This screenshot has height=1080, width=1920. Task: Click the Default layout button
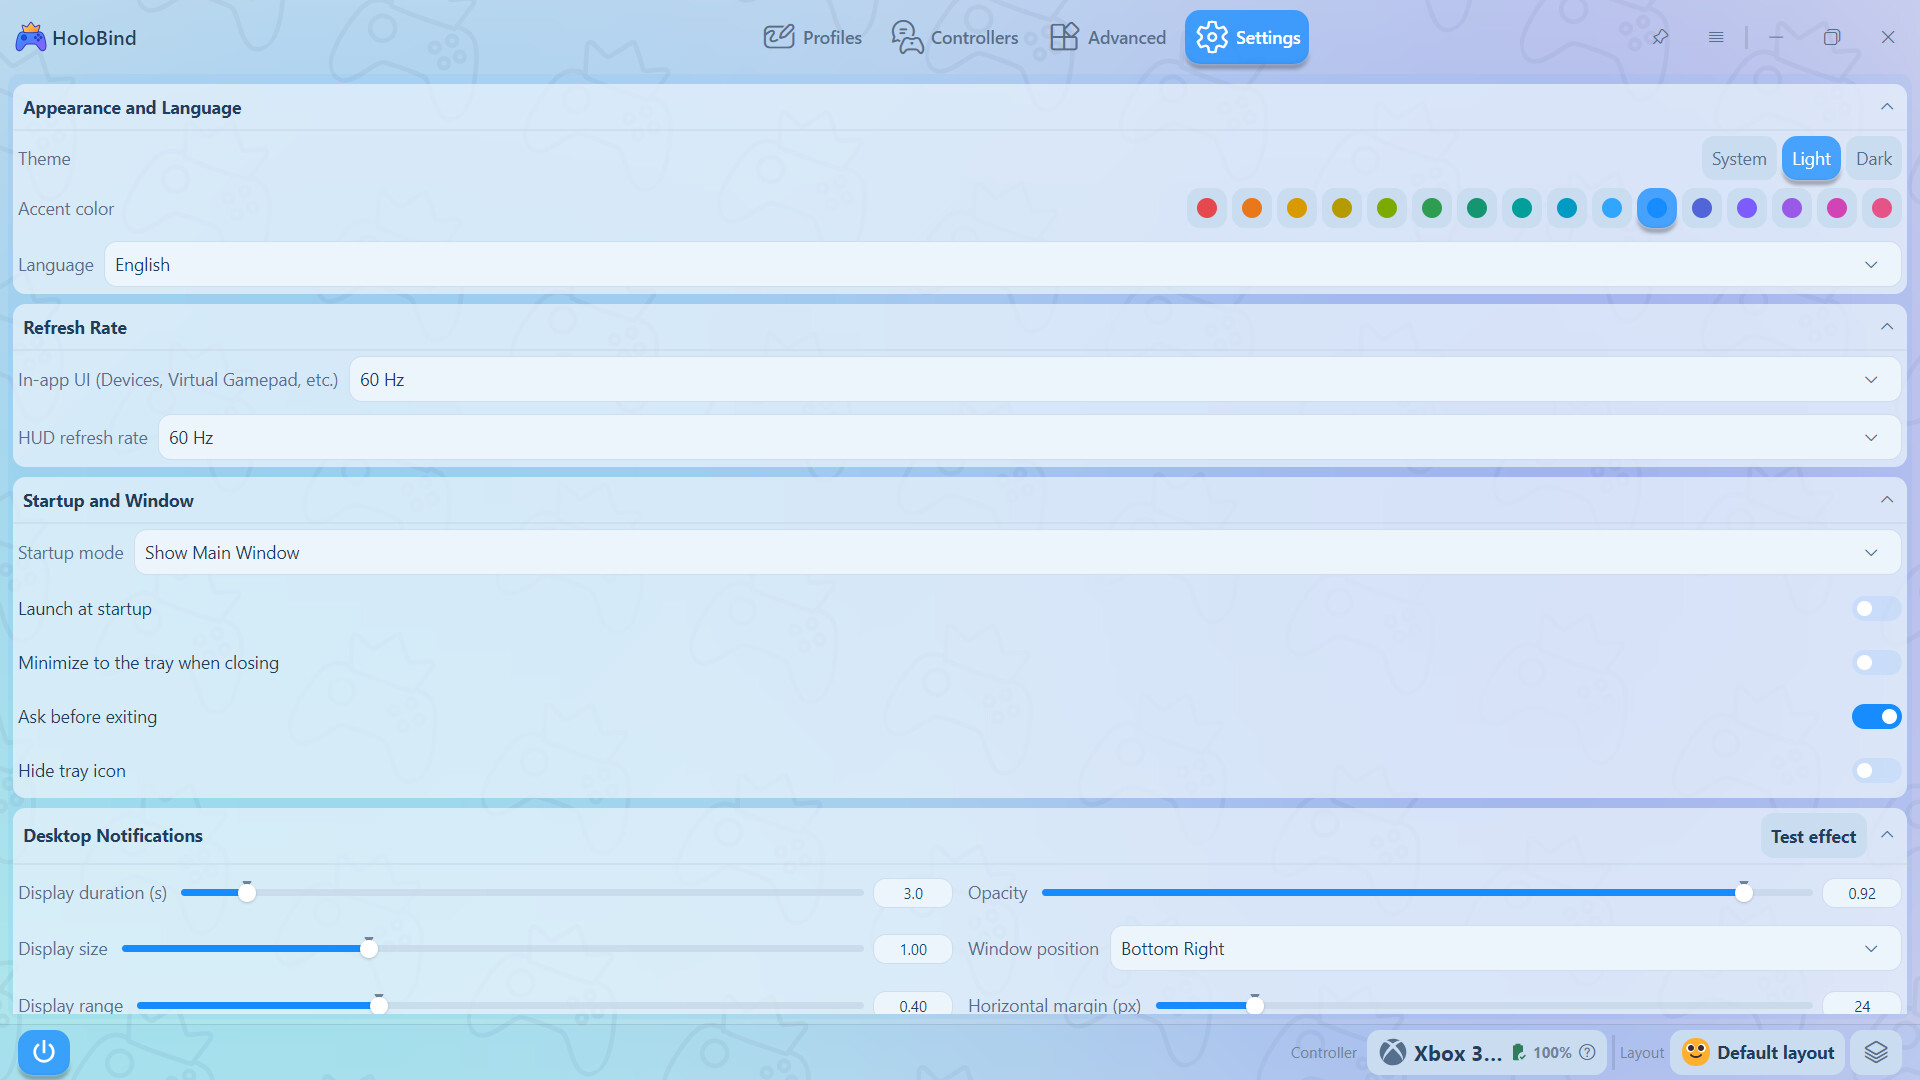tap(1757, 1052)
